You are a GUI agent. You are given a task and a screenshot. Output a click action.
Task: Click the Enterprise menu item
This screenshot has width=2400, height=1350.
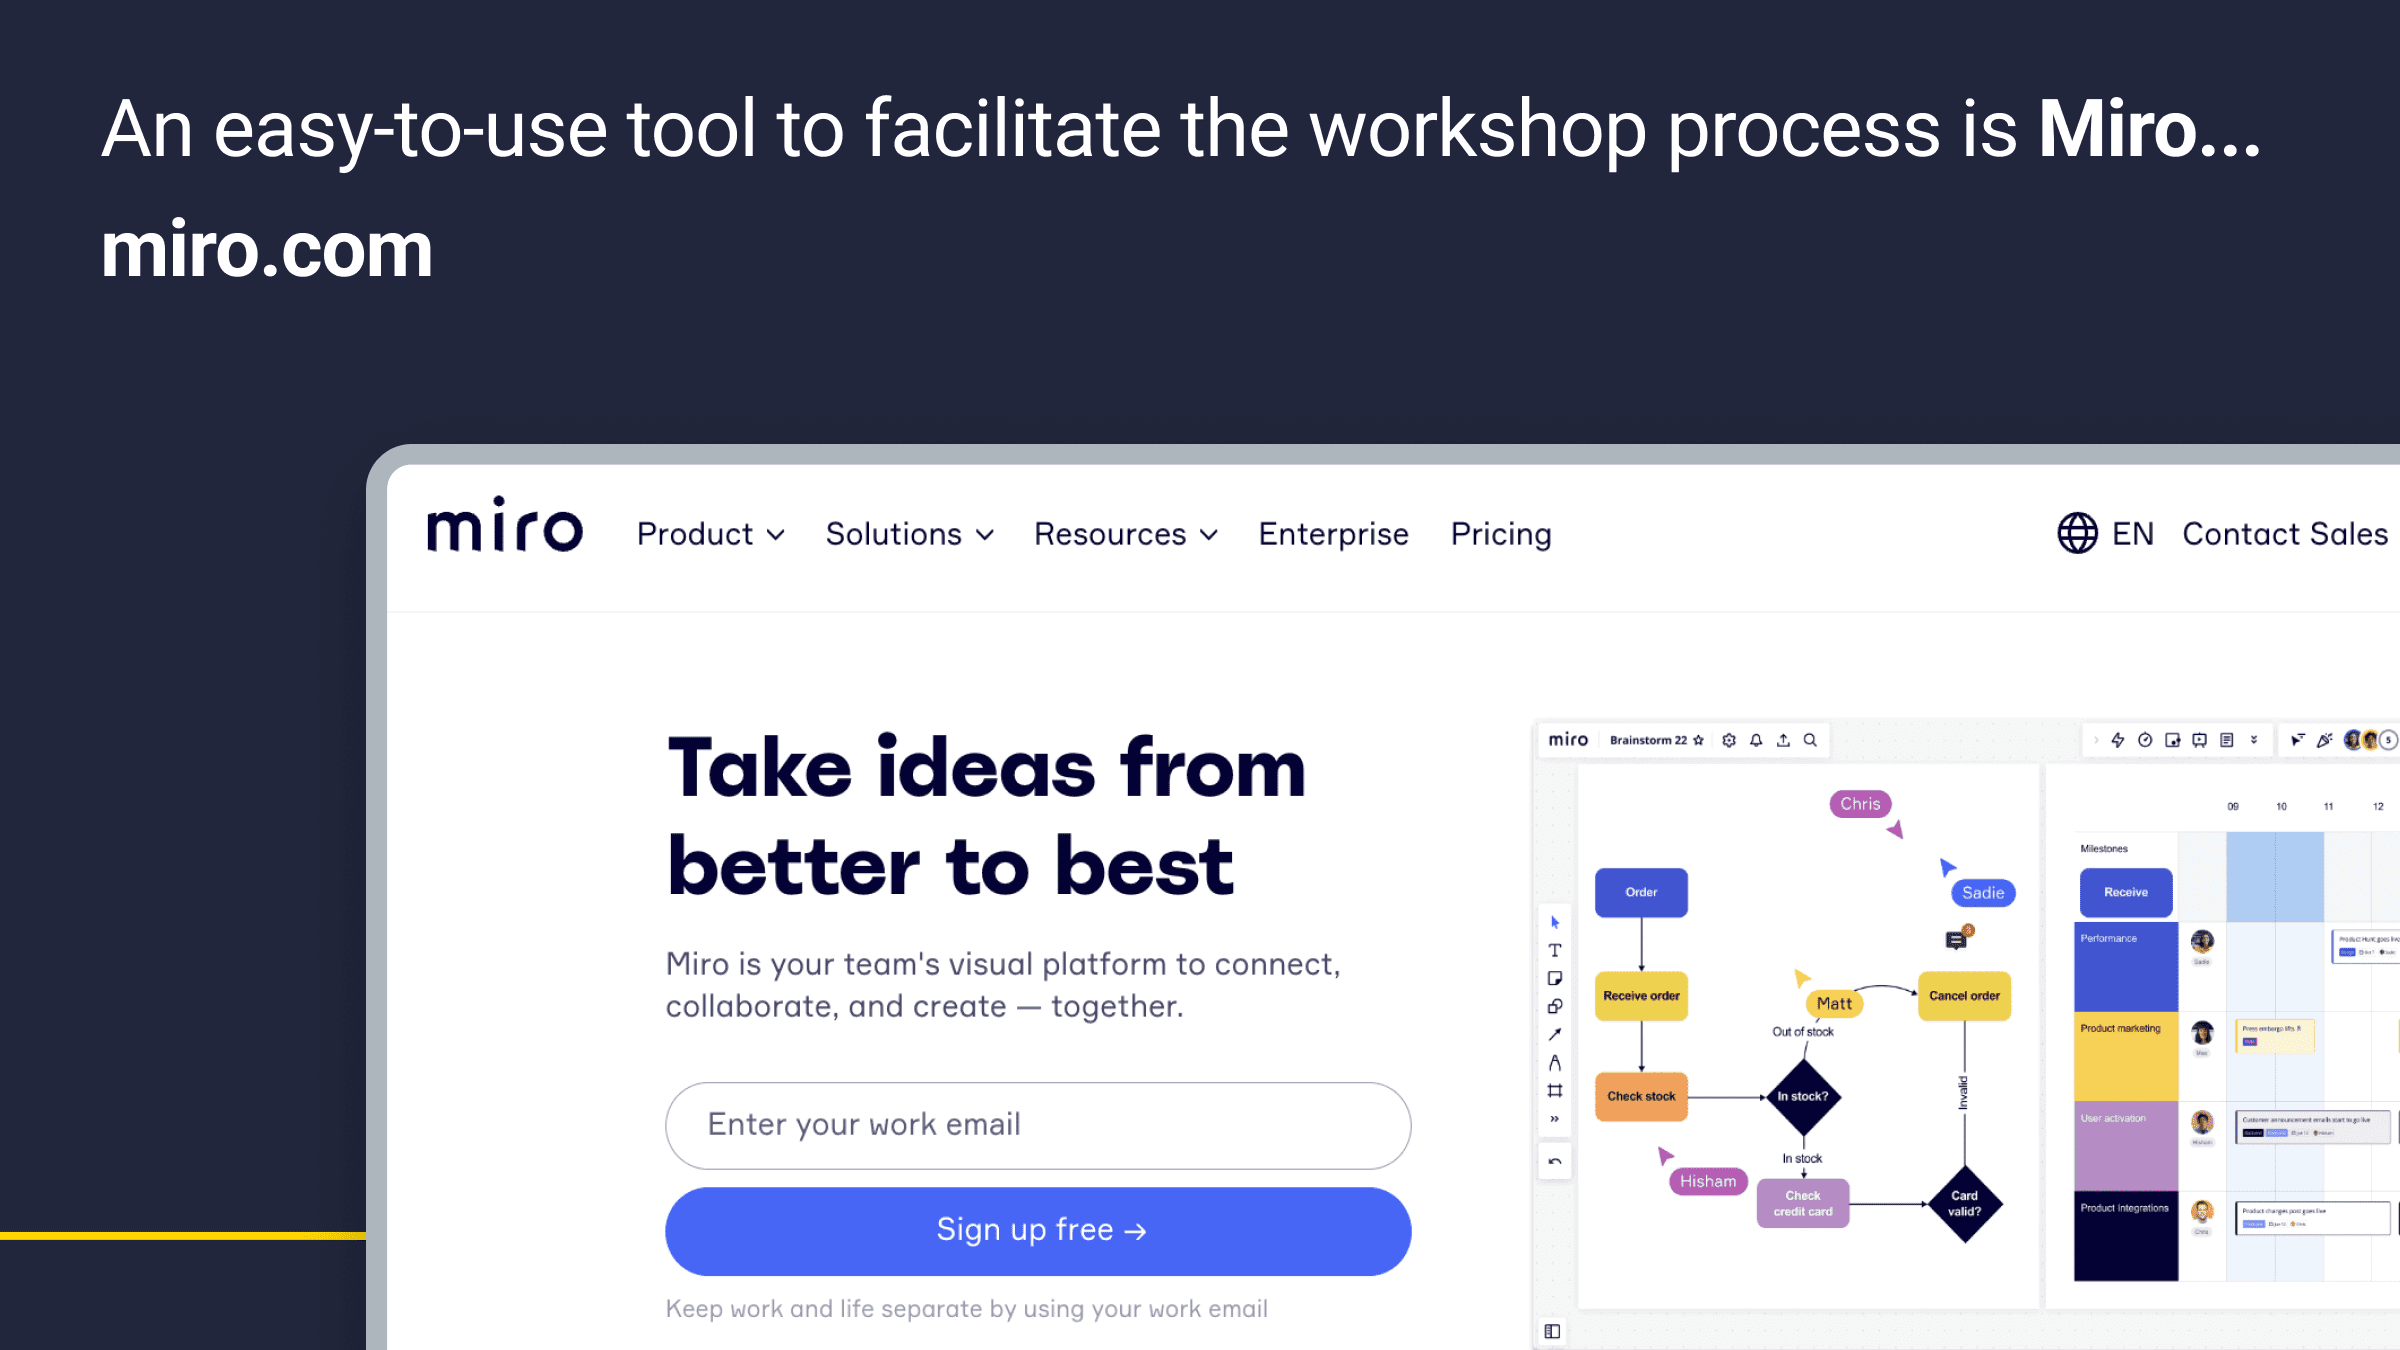[1332, 532]
